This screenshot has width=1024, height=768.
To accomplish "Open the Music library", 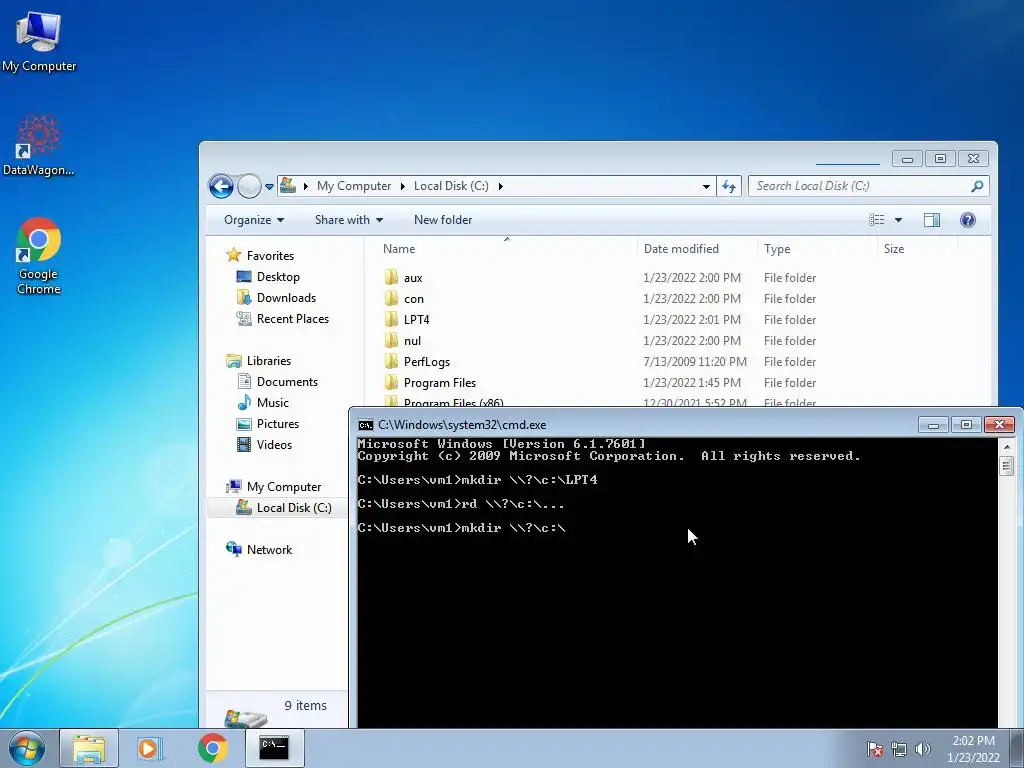I will [x=272, y=403].
